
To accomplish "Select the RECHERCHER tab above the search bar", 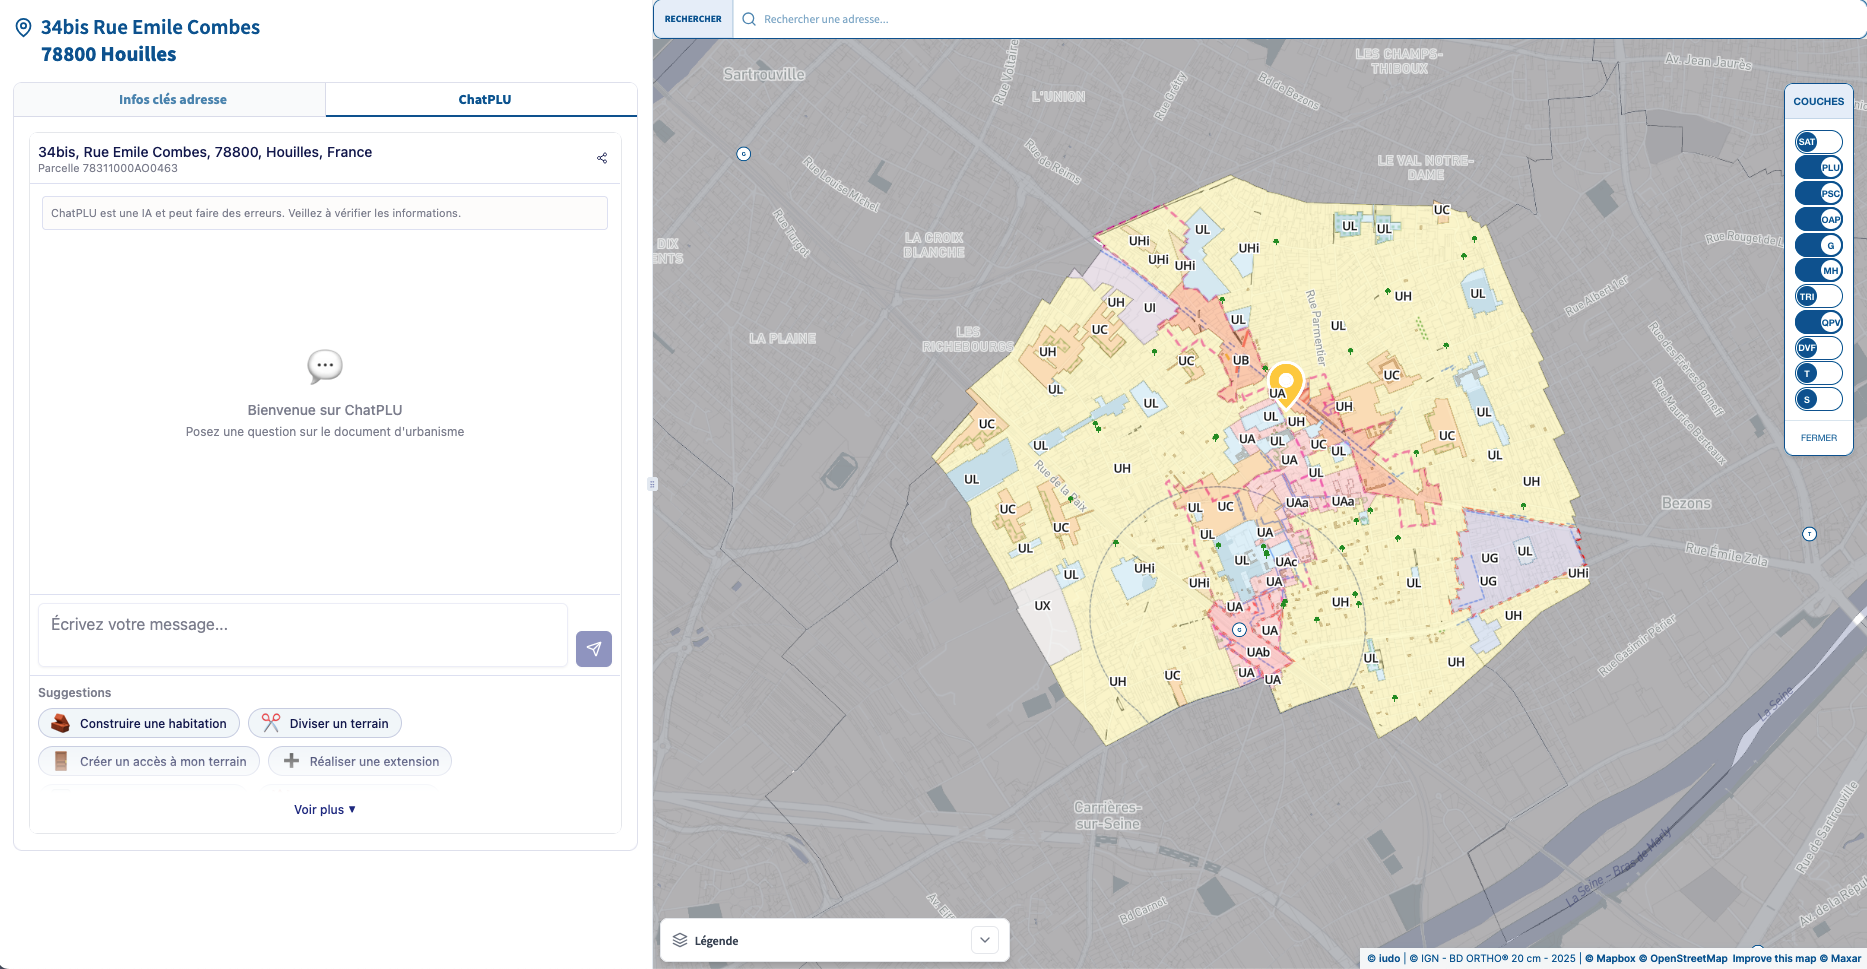I will point(692,18).
